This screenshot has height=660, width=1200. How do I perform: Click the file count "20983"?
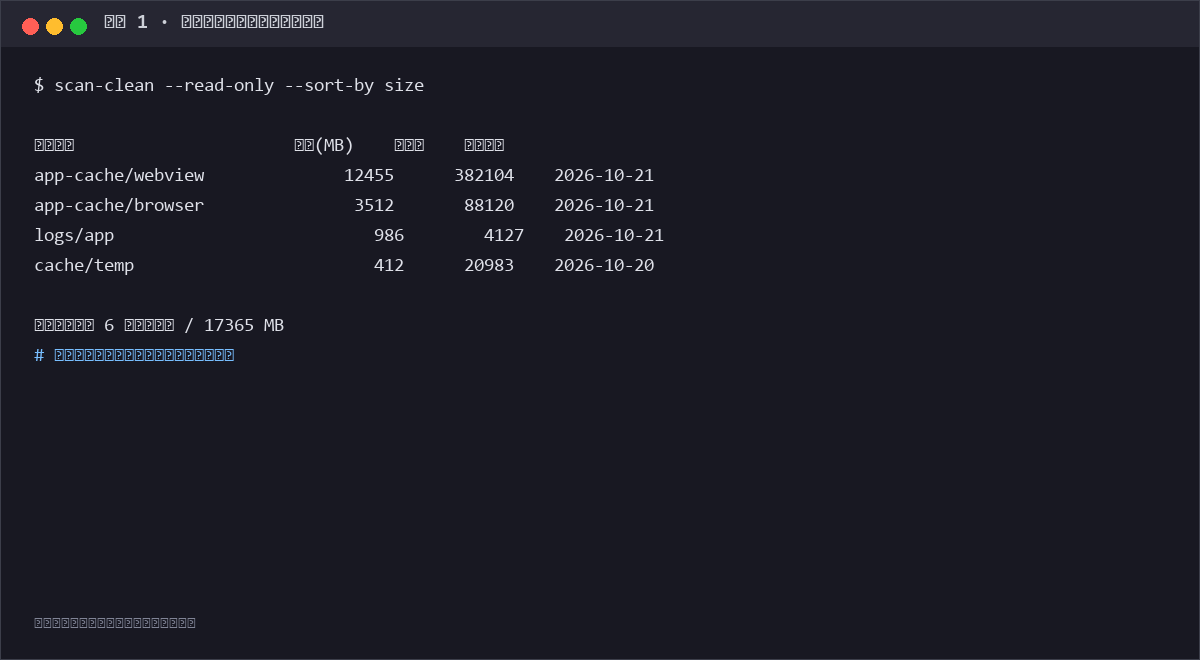click(x=489, y=265)
